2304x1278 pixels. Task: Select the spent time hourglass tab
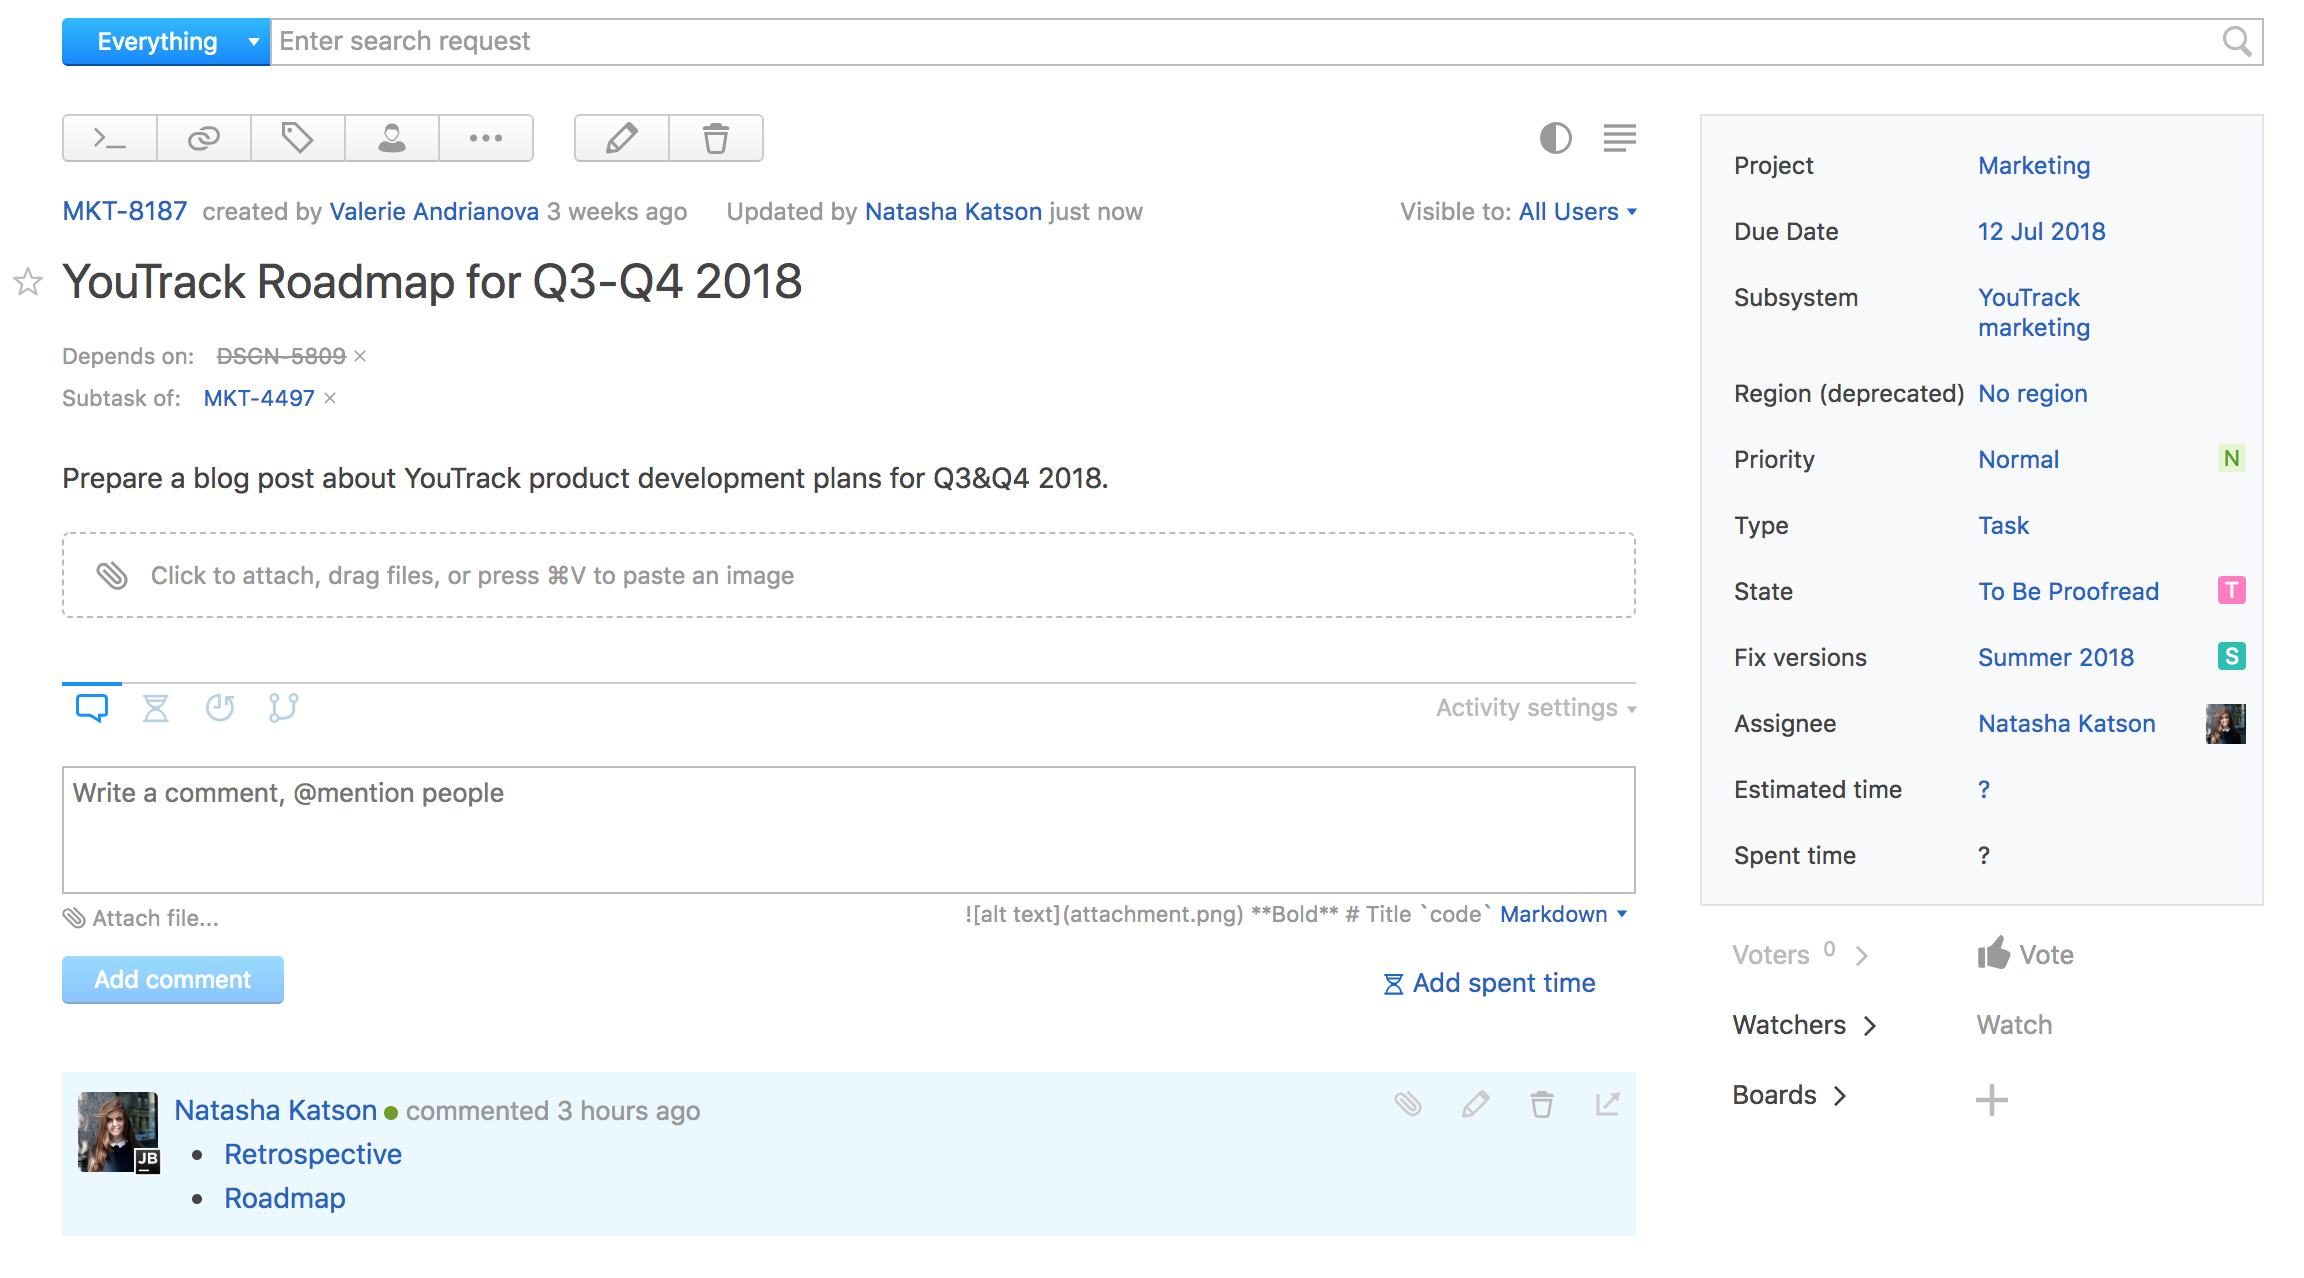(156, 708)
